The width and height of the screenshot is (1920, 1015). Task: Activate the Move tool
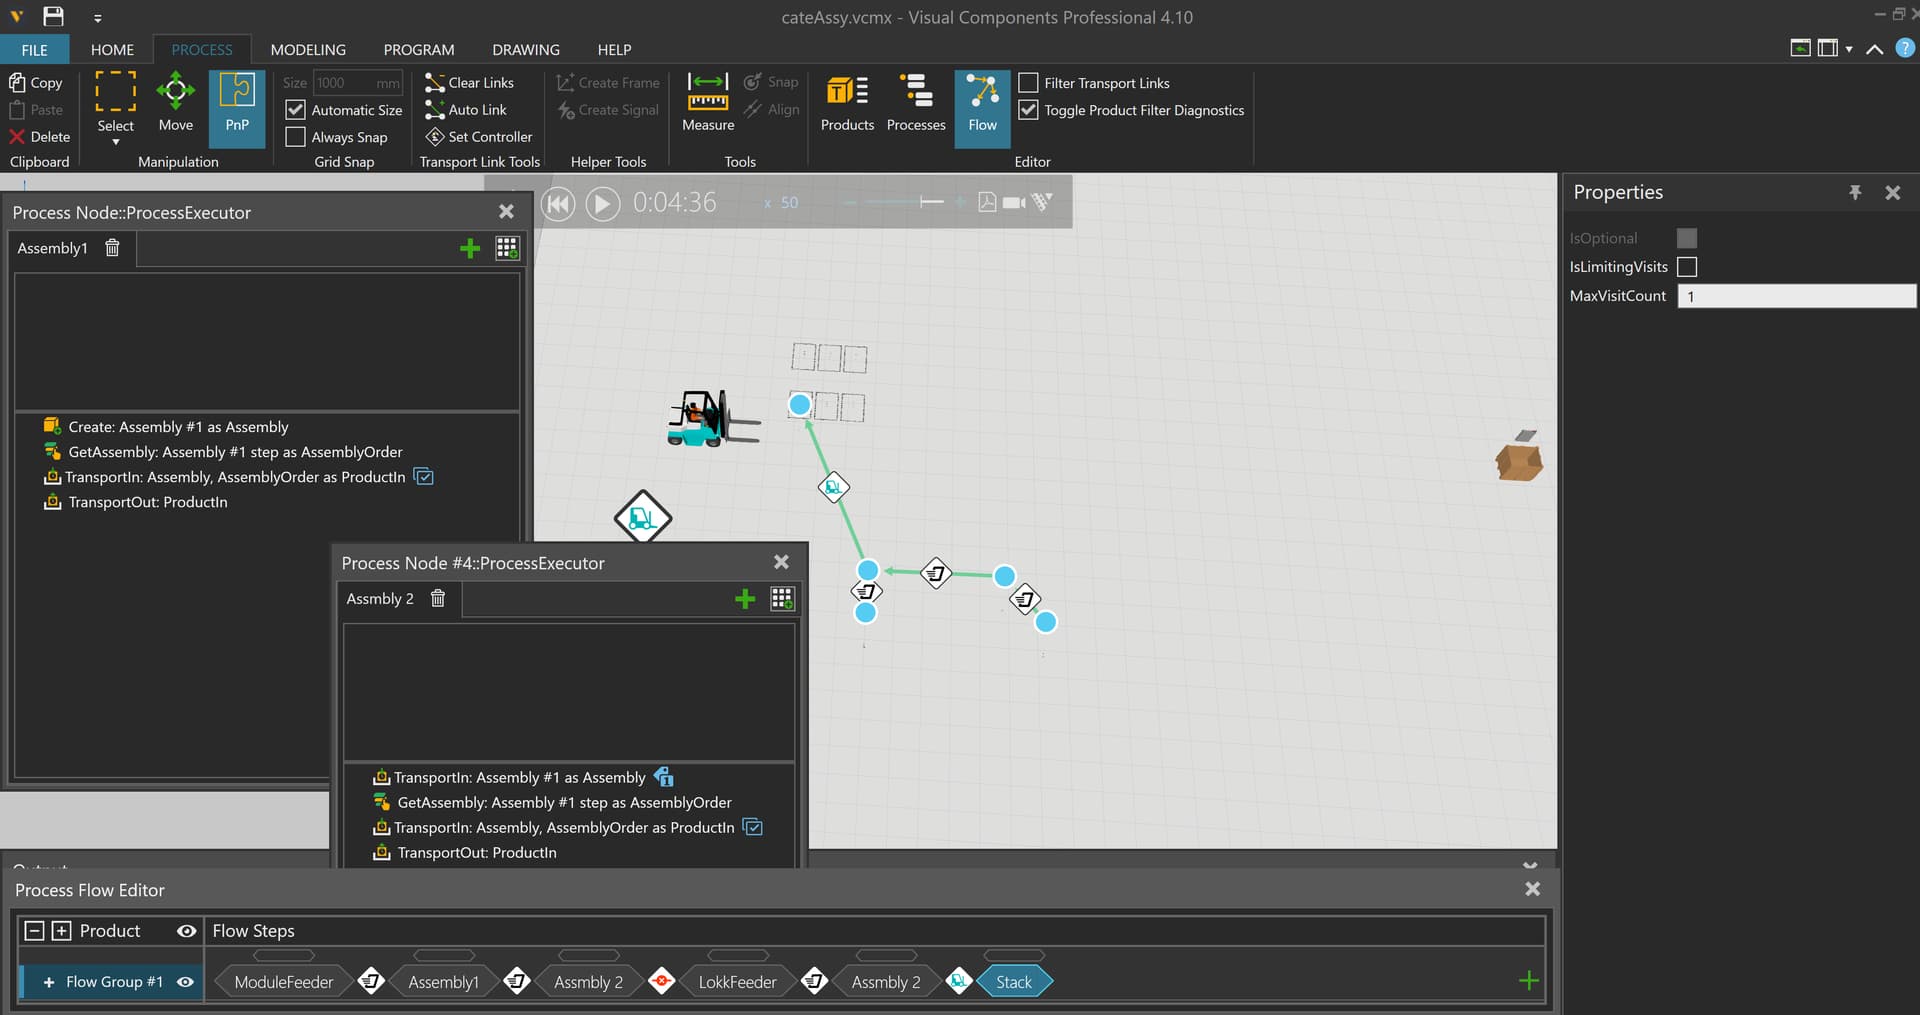(175, 103)
